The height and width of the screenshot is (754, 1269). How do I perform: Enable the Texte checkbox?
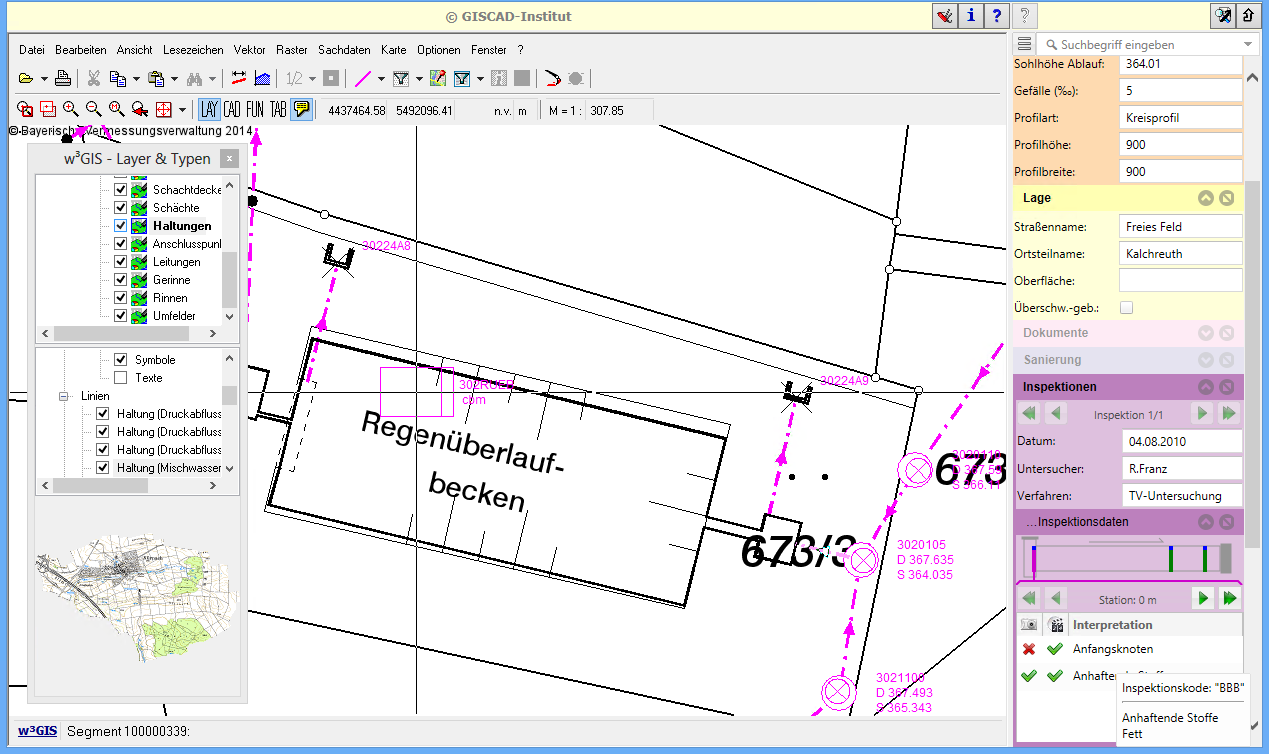pyautogui.click(x=121, y=378)
